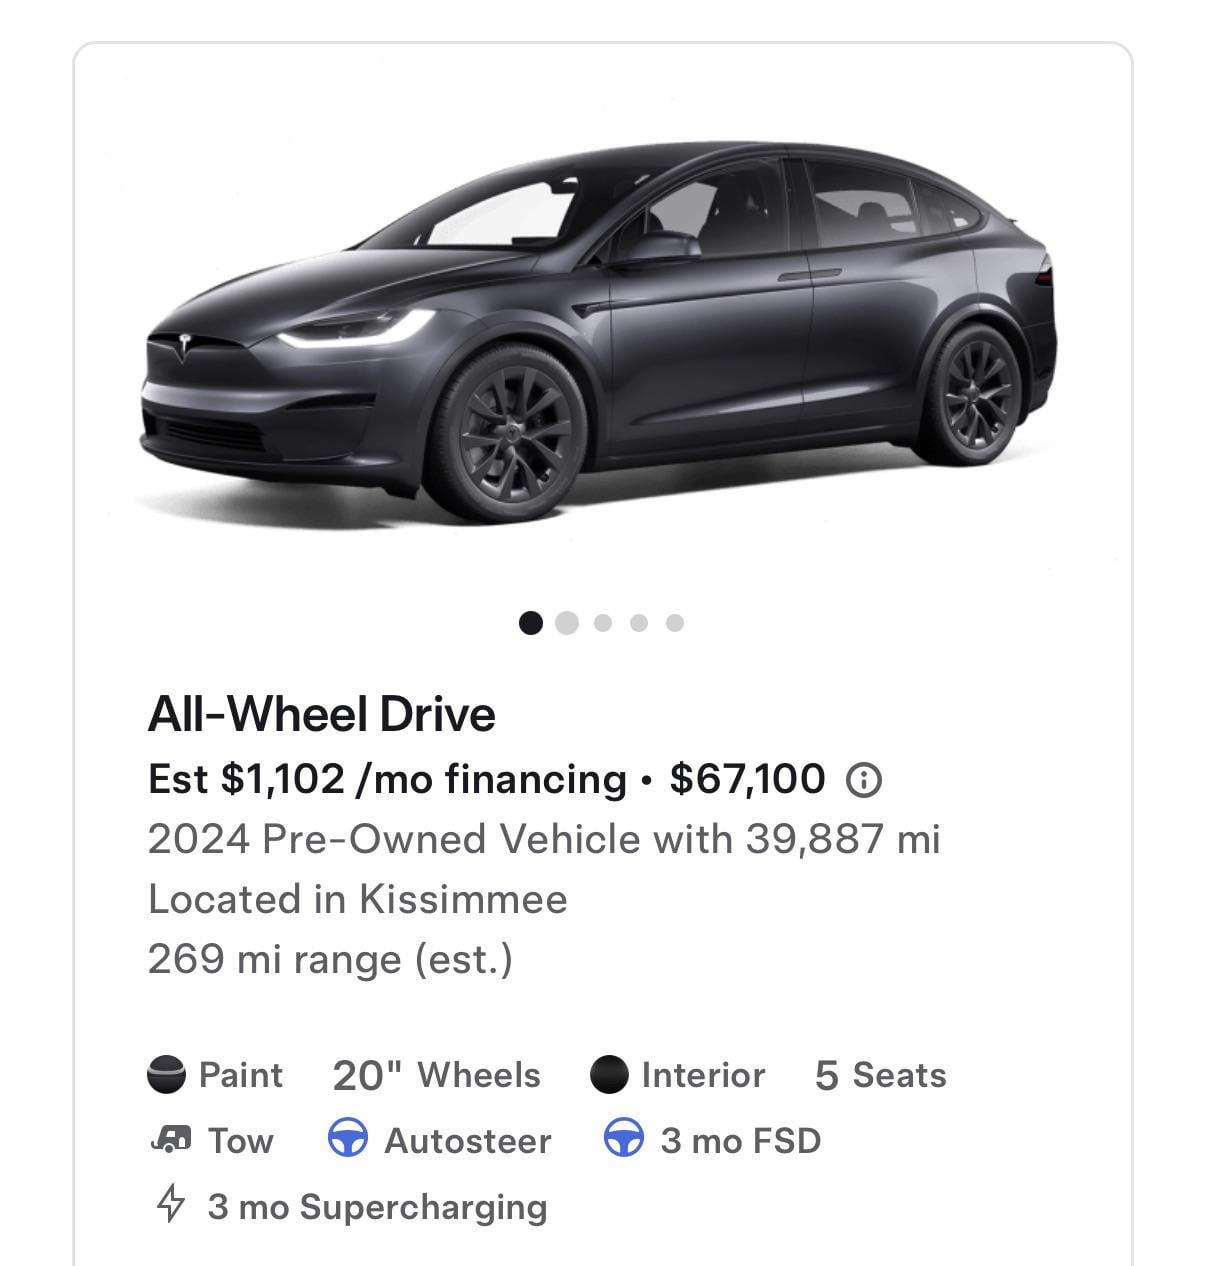Click the price info circle icon
Image resolution: width=1206 pixels, height=1266 pixels.
pos(864,779)
